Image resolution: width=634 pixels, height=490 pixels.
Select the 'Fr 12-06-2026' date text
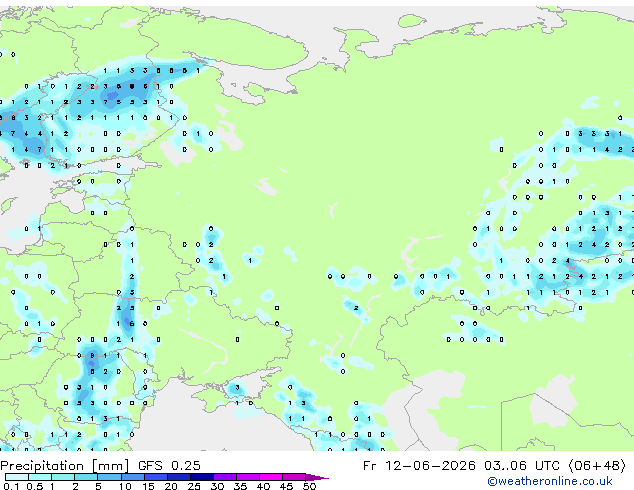[x=419, y=466]
